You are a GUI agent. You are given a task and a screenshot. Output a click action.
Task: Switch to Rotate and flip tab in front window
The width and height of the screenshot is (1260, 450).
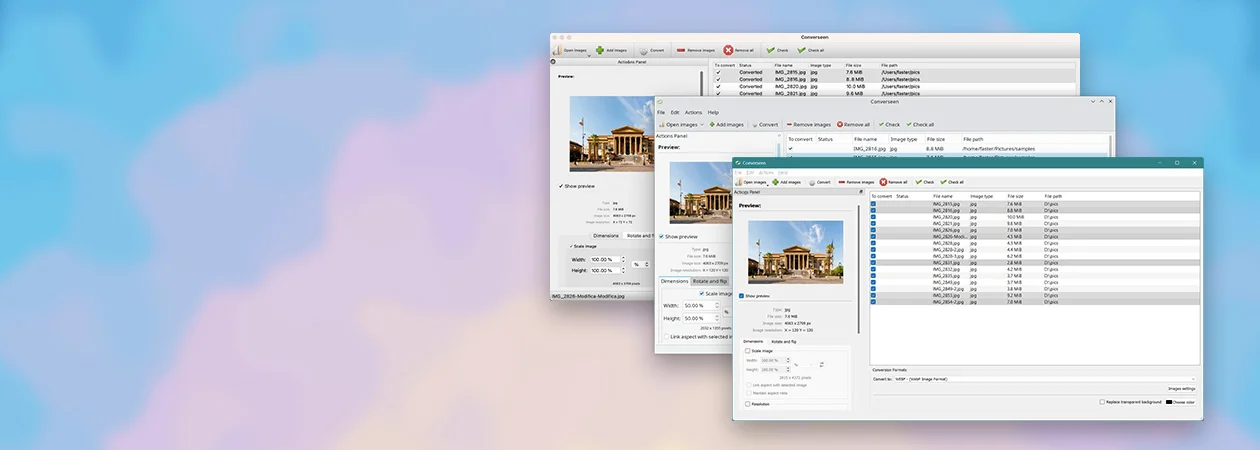(x=784, y=342)
